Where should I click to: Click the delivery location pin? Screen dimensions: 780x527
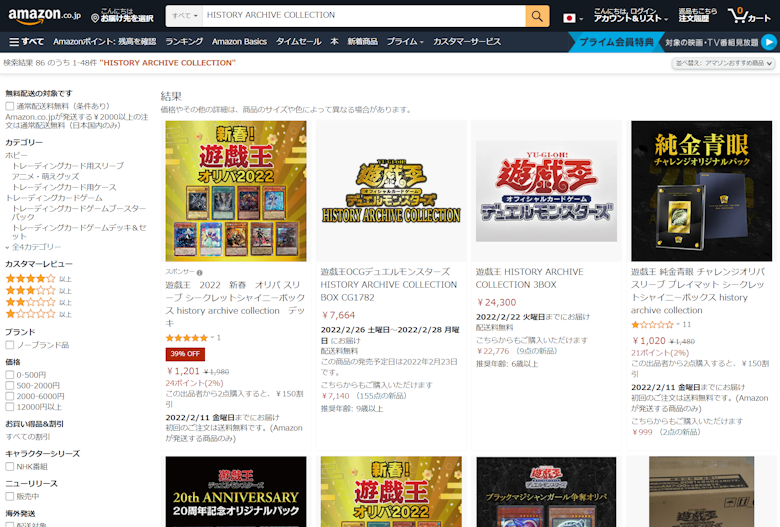tap(95, 18)
